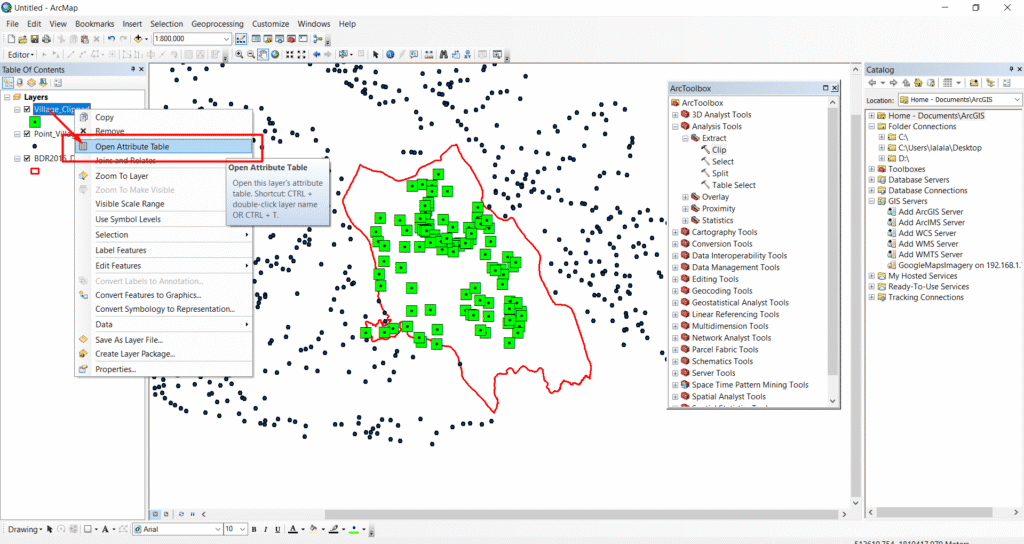Click the Underline icon in Drawing toolbar
1024x544 pixels.
click(278, 529)
